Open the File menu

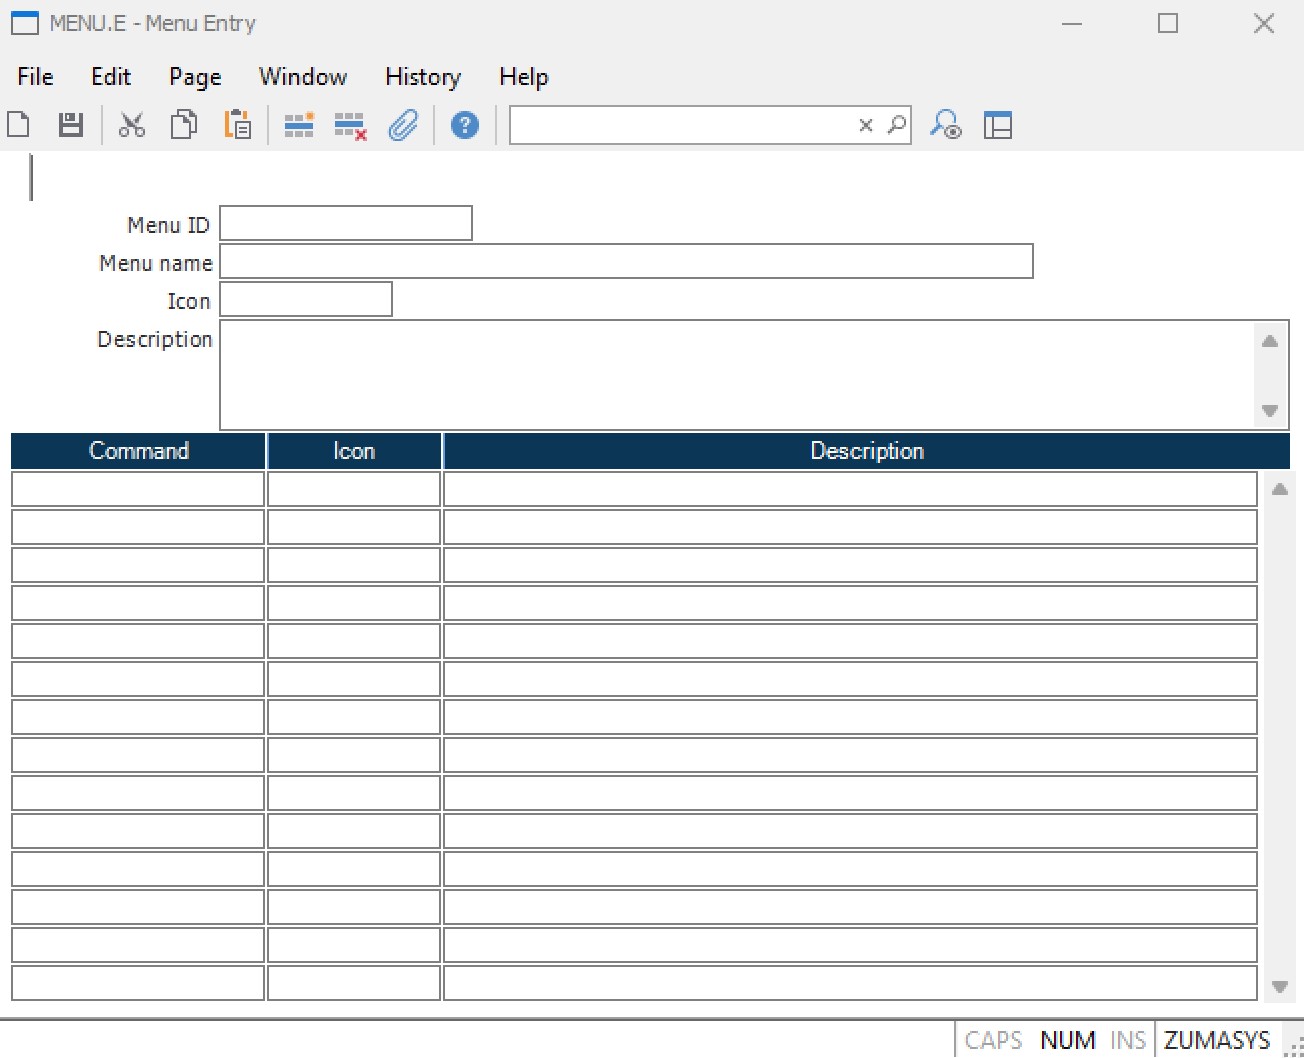34,77
